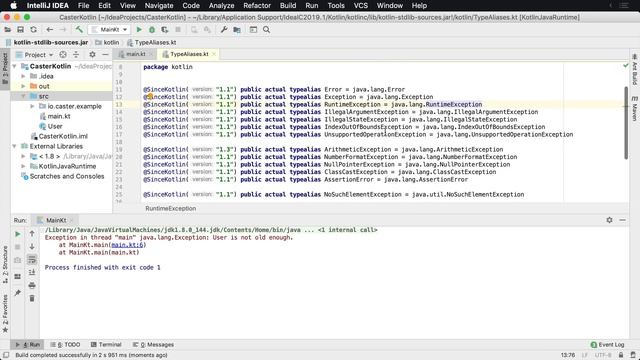Toggle soft-wrap in Run console
This screenshot has height=360, width=640.
32,260
